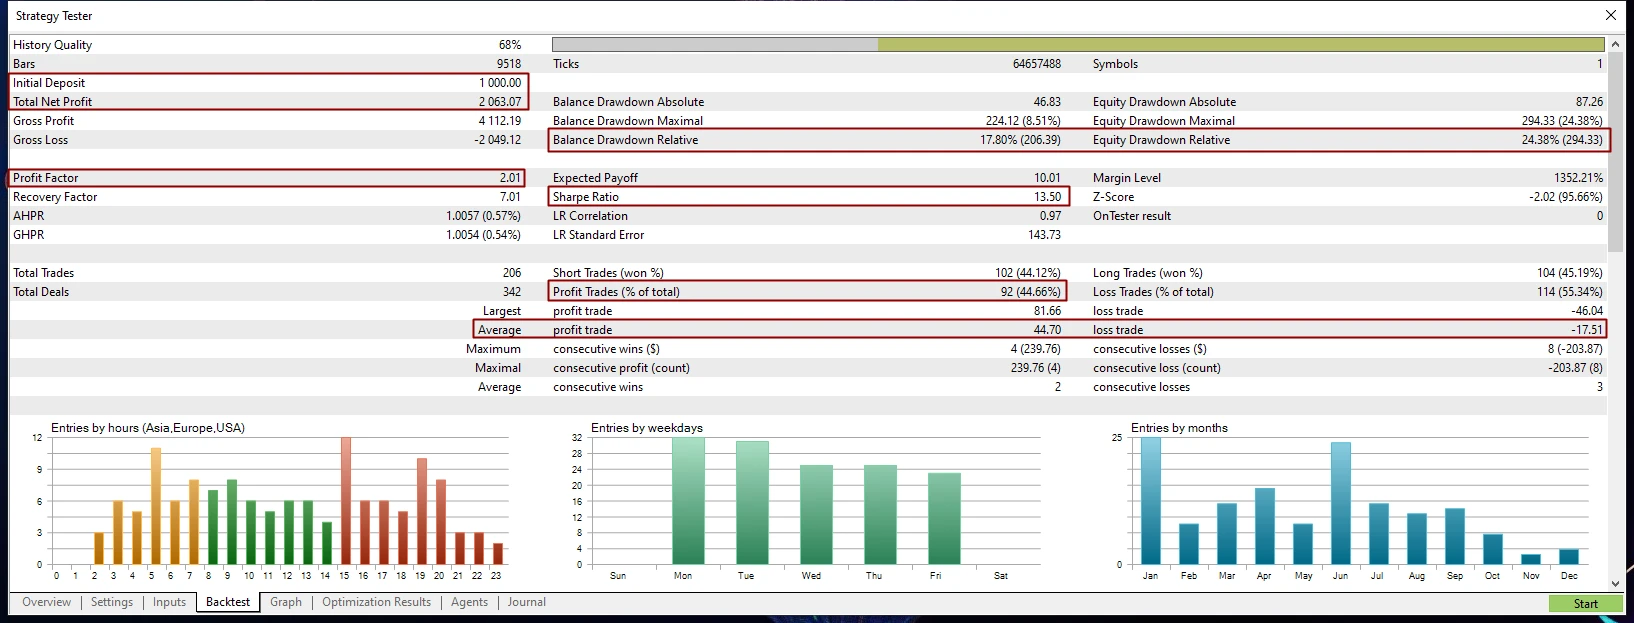Select the Backtest tab
1634x623 pixels.
point(228,602)
